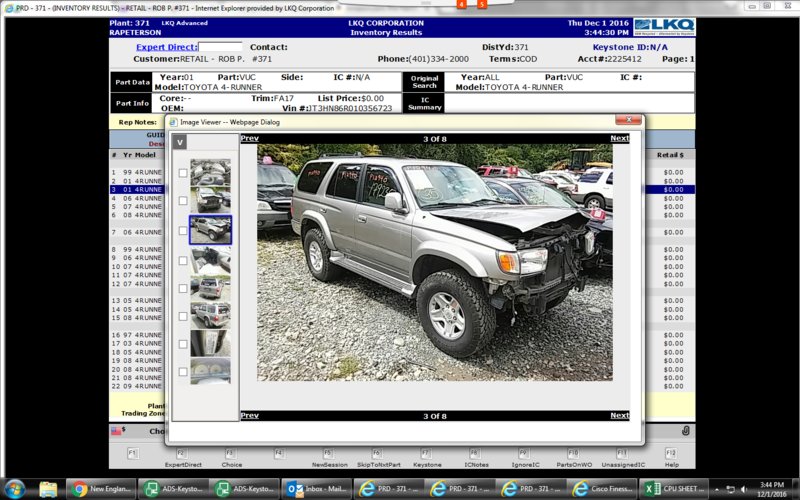The height and width of the screenshot is (500, 800).
Task: Select row 16, the 97 4RUNNER
Action: click(137, 335)
